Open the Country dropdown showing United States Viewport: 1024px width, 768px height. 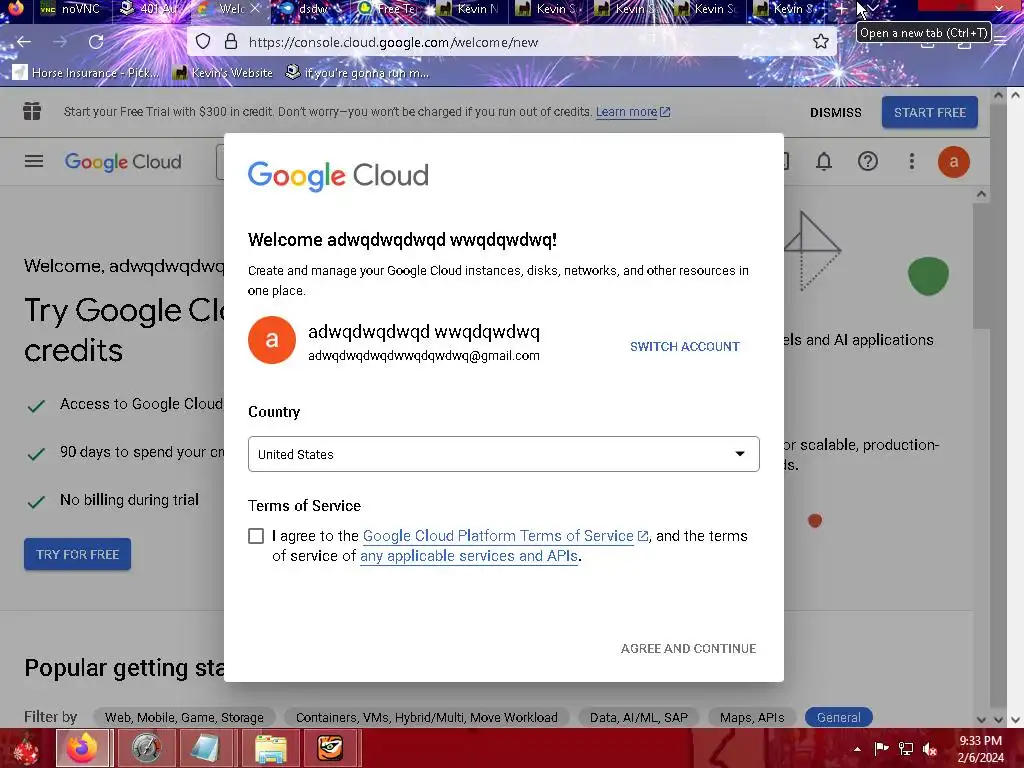[x=504, y=454]
